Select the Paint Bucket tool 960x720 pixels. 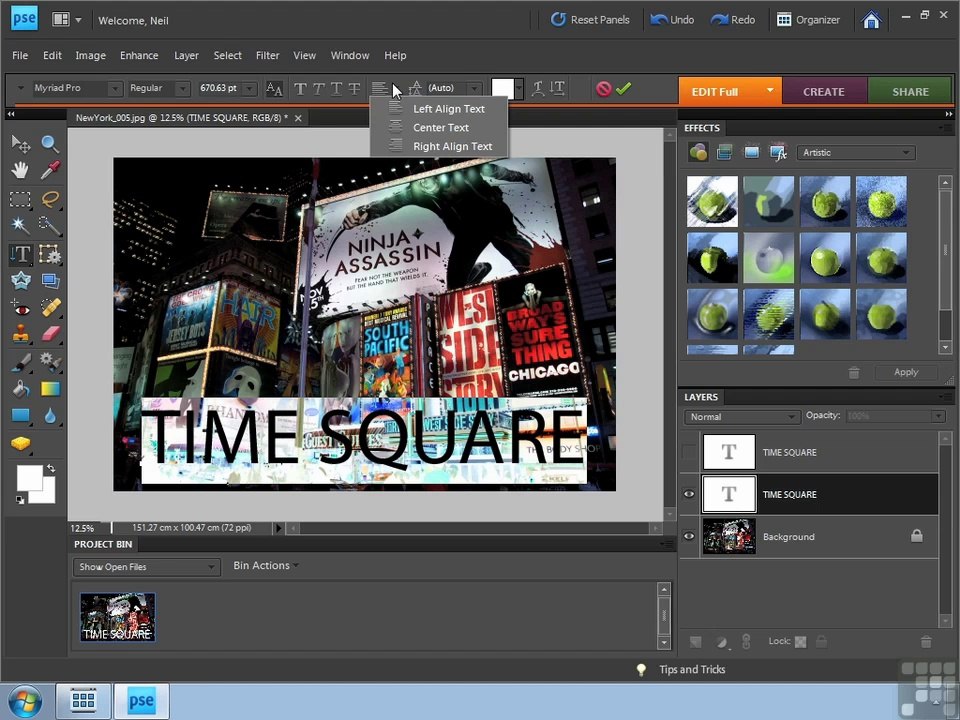tap(20, 389)
